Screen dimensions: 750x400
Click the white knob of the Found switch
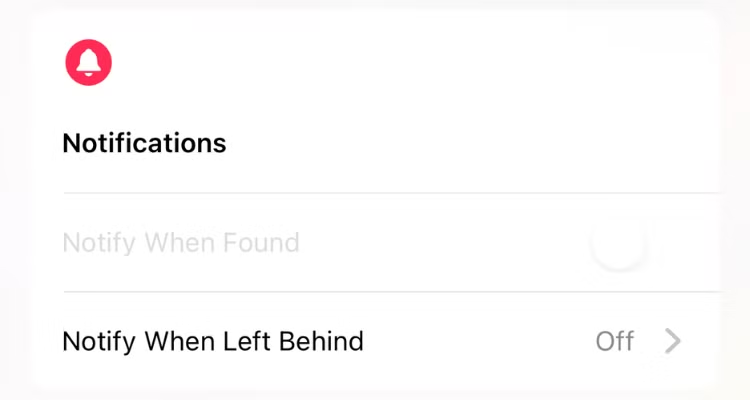click(x=619, y=243)
